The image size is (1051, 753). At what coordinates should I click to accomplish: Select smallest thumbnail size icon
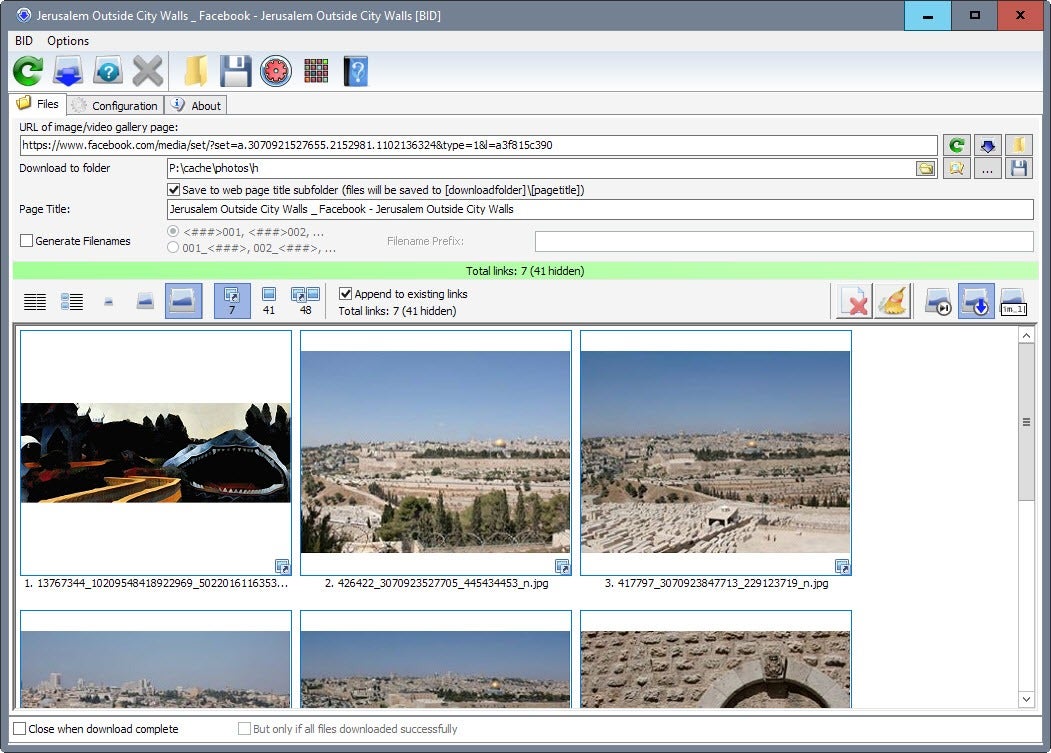pos(109,302)
